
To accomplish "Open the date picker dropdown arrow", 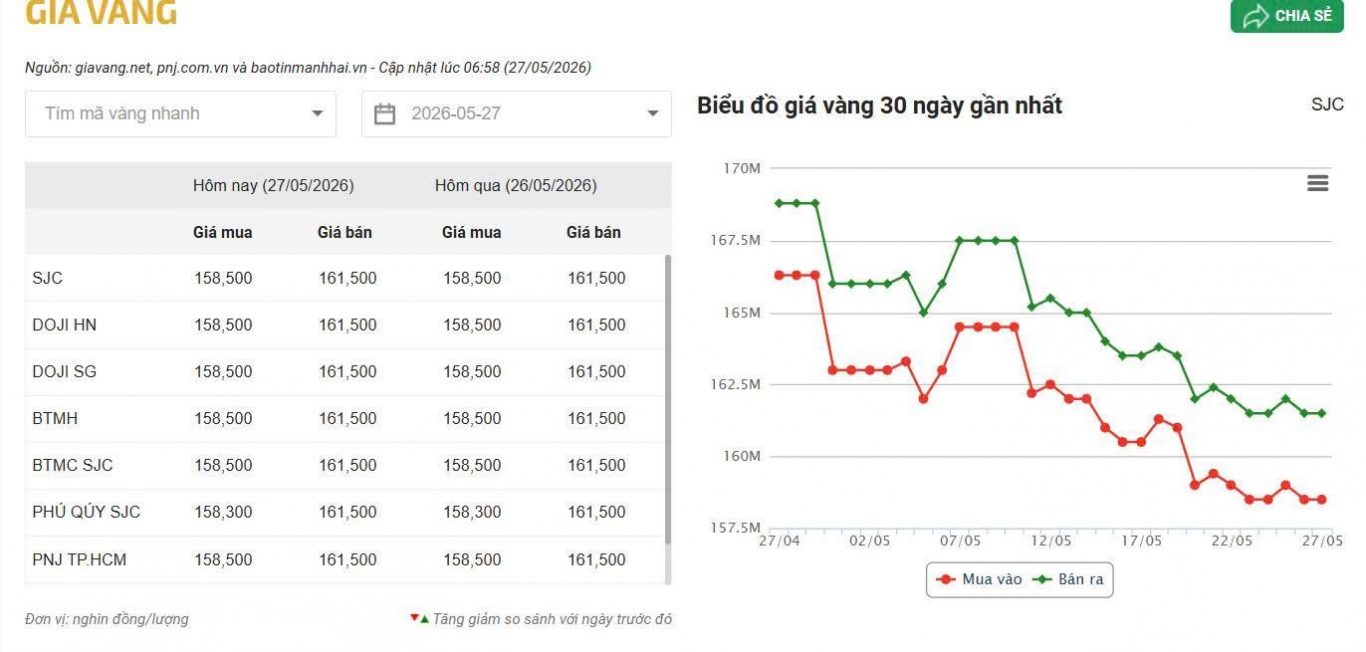I will pyautogui.click(x=653, y=114).
